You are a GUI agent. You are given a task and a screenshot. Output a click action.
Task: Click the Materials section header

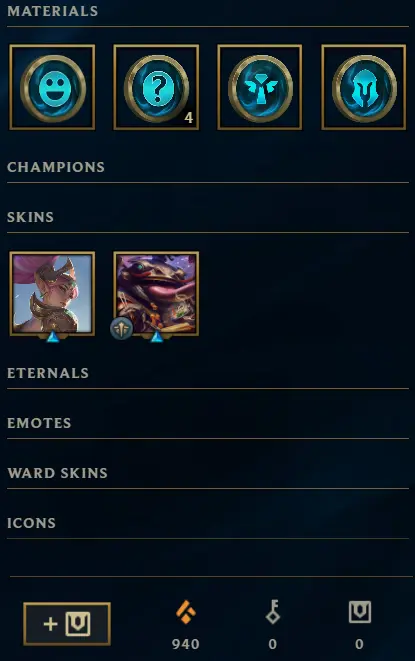[53, 11]
